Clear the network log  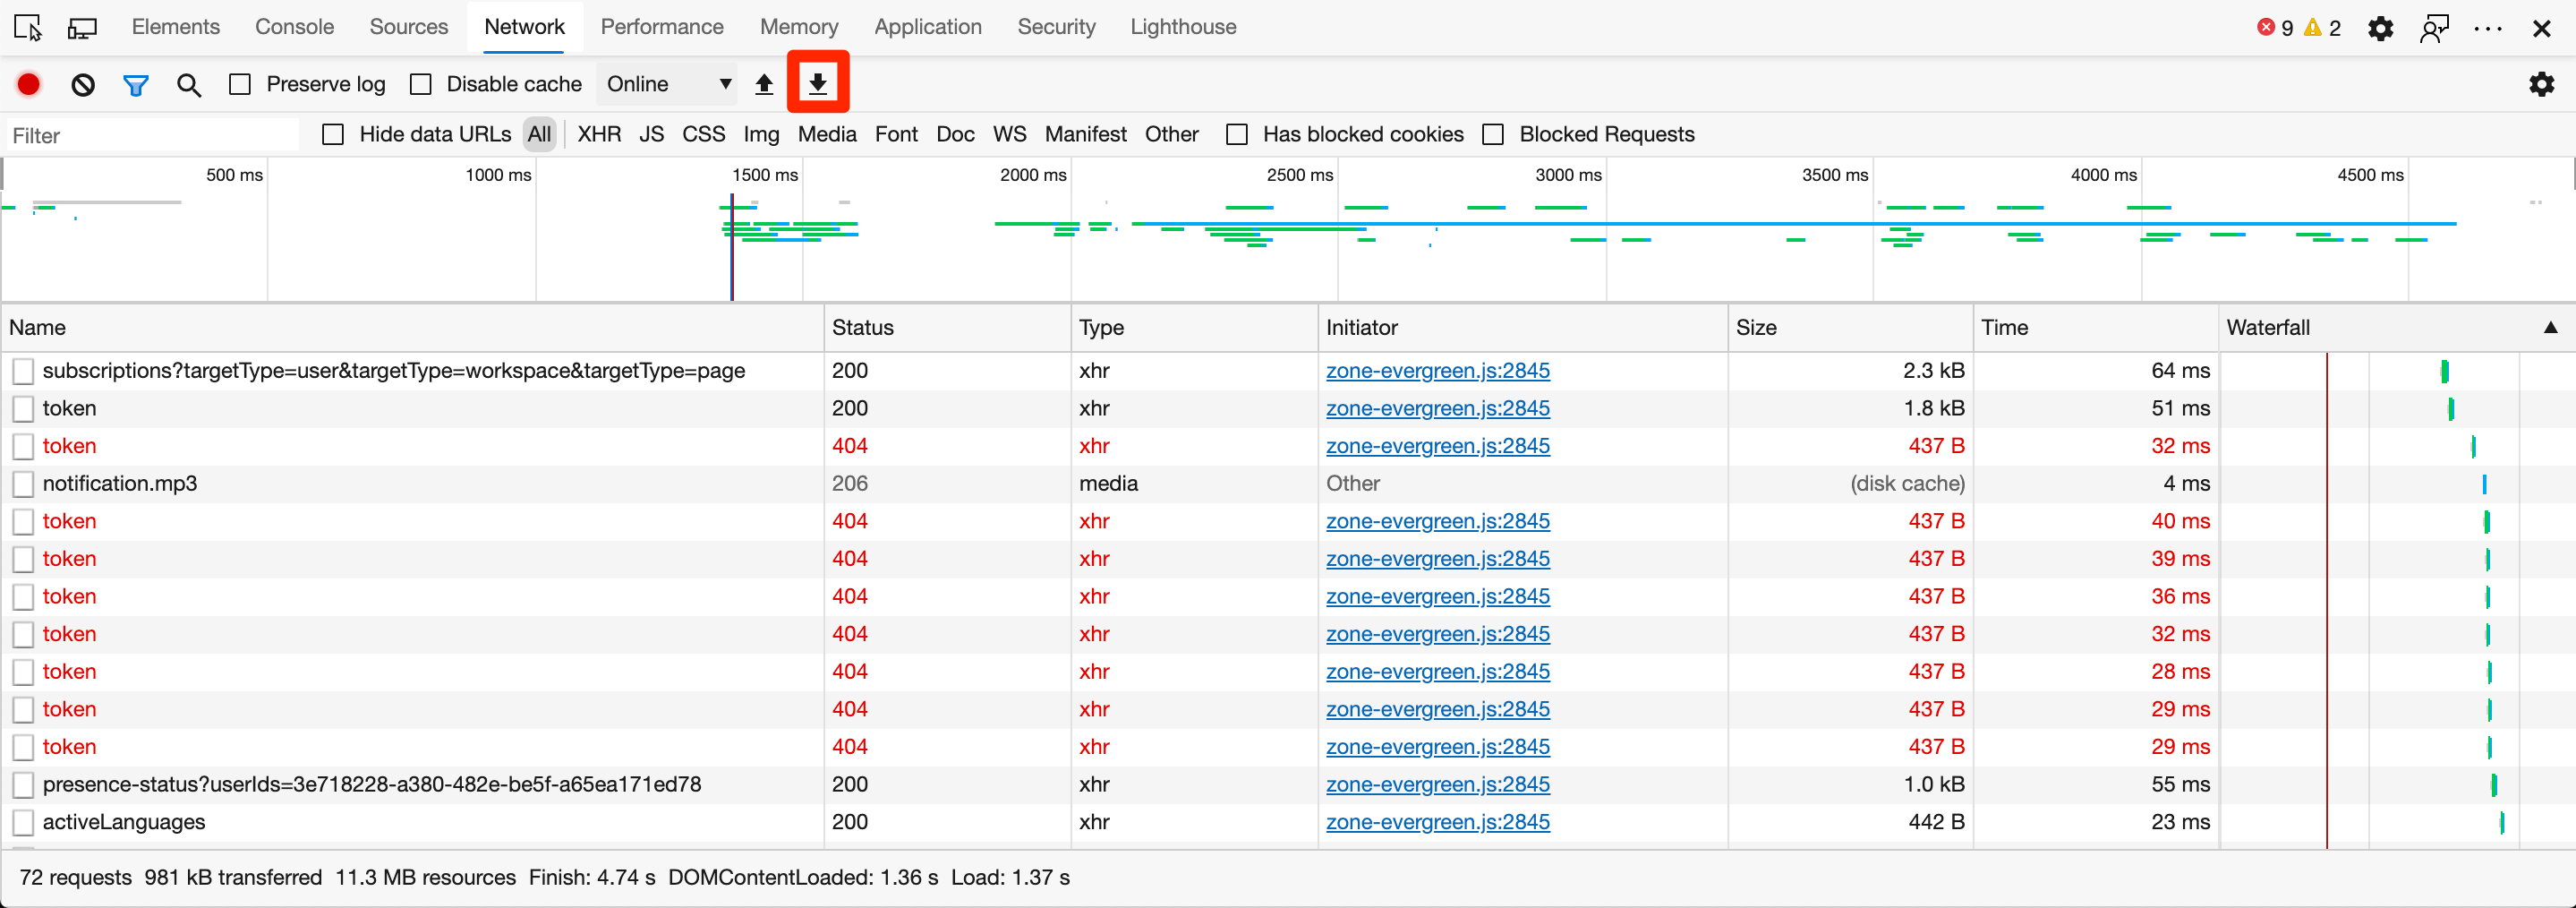coord(82,84)
